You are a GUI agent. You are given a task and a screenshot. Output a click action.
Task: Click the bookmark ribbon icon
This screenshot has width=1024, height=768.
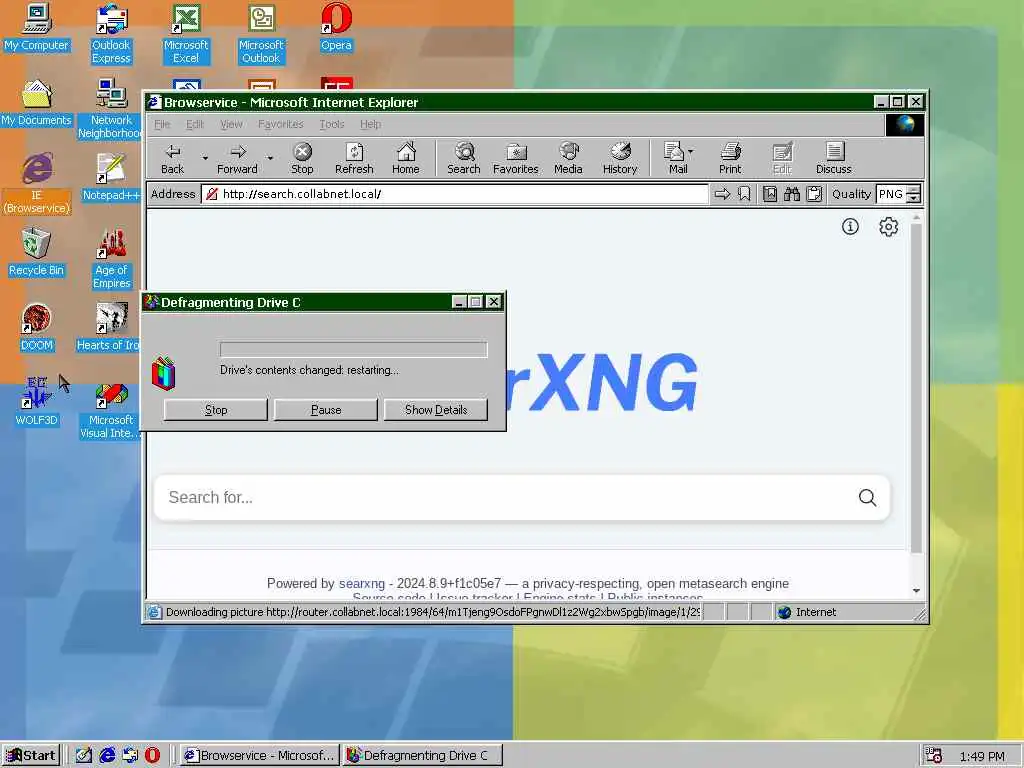tap(744, 194)
